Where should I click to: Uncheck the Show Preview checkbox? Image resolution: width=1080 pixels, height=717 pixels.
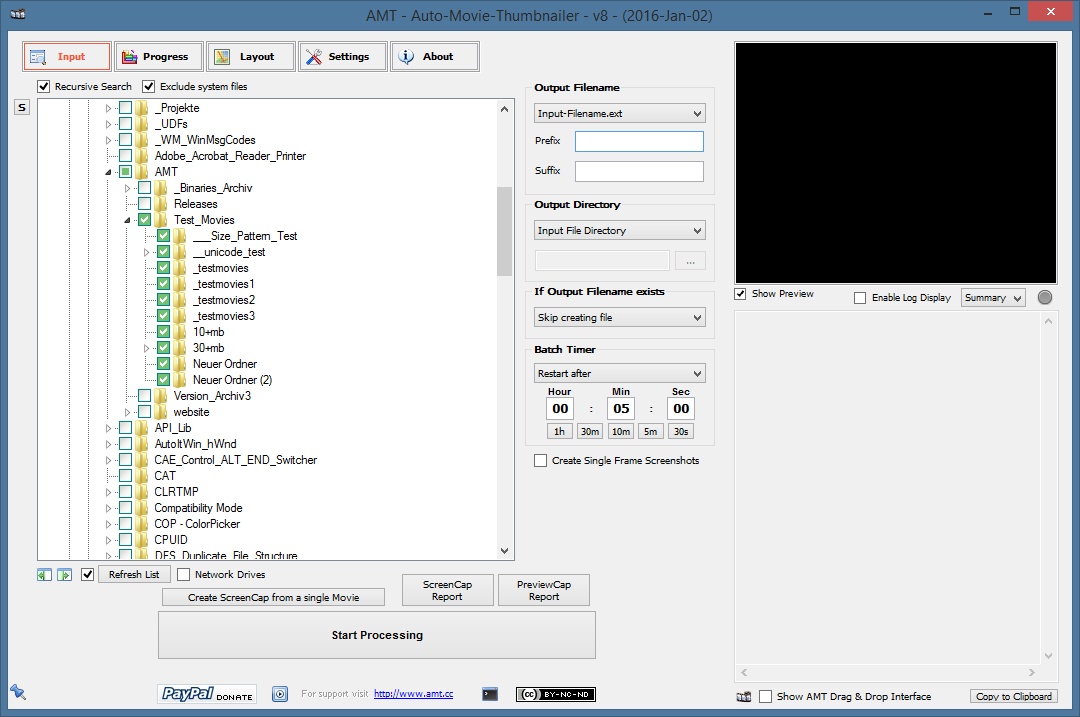741,294
